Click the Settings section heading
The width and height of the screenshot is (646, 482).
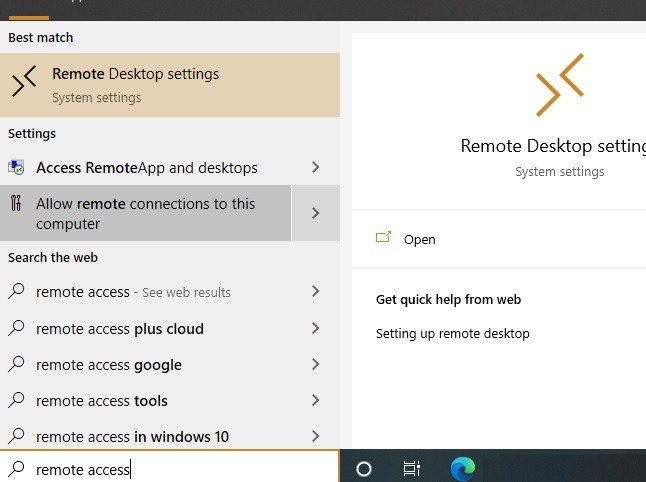(x=32, y=133)
